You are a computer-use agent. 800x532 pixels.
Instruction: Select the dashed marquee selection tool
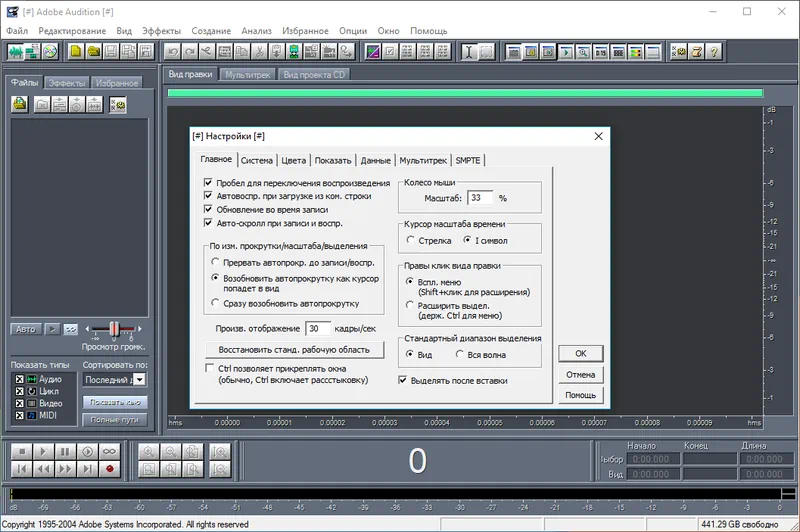coord(486,52)
